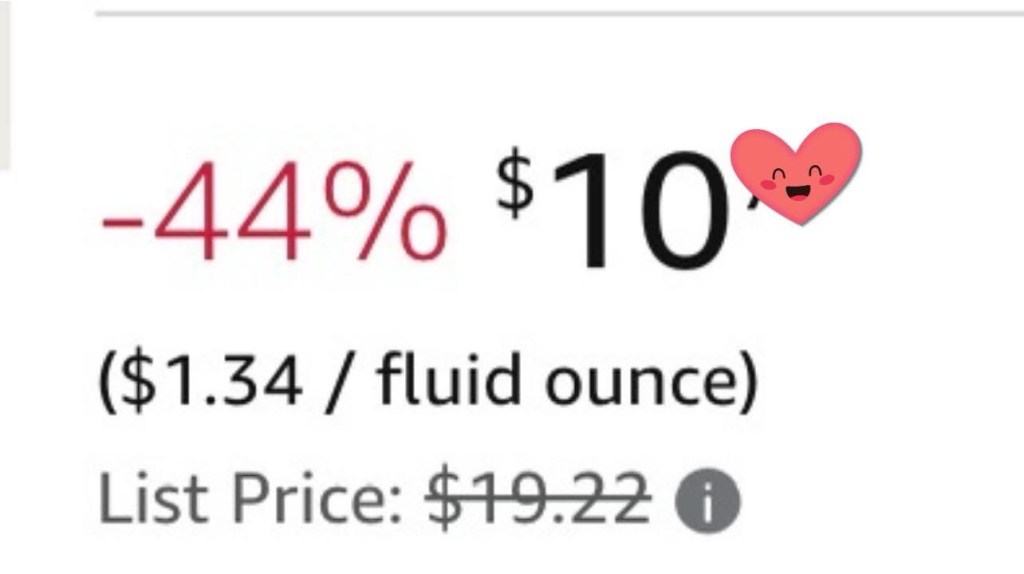Click the red percent symbol

pyautogui.click(x=385, y=214)
